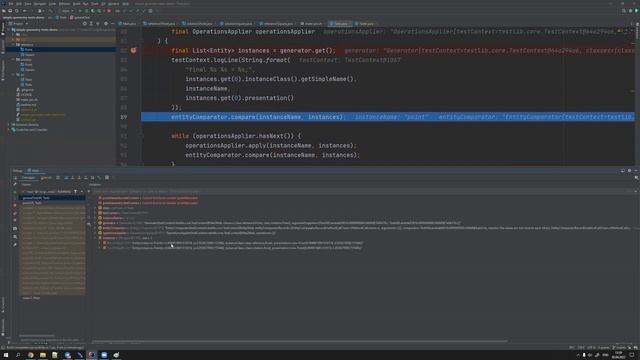Click the Windows Start button
This screenshot has width=640, height=360.
click(x=6, y=355)
